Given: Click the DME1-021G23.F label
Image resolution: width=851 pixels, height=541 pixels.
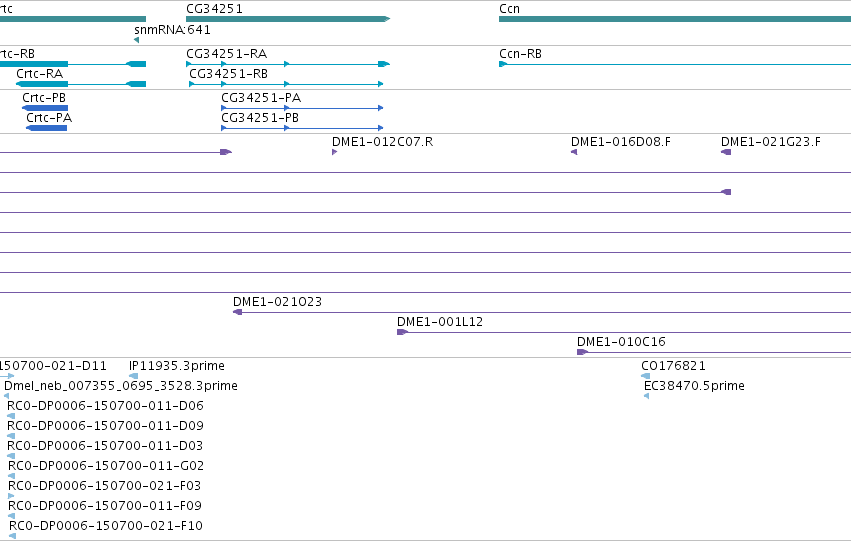Looking at the screenshot, I should pos(771,142).
